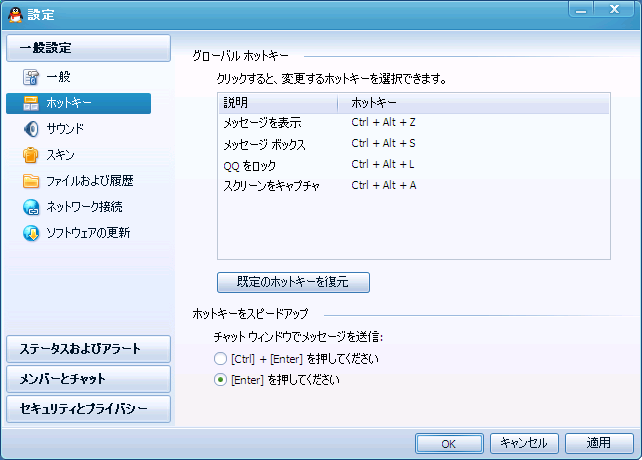Click the ソフトウェアの更新 download icon

31,233
